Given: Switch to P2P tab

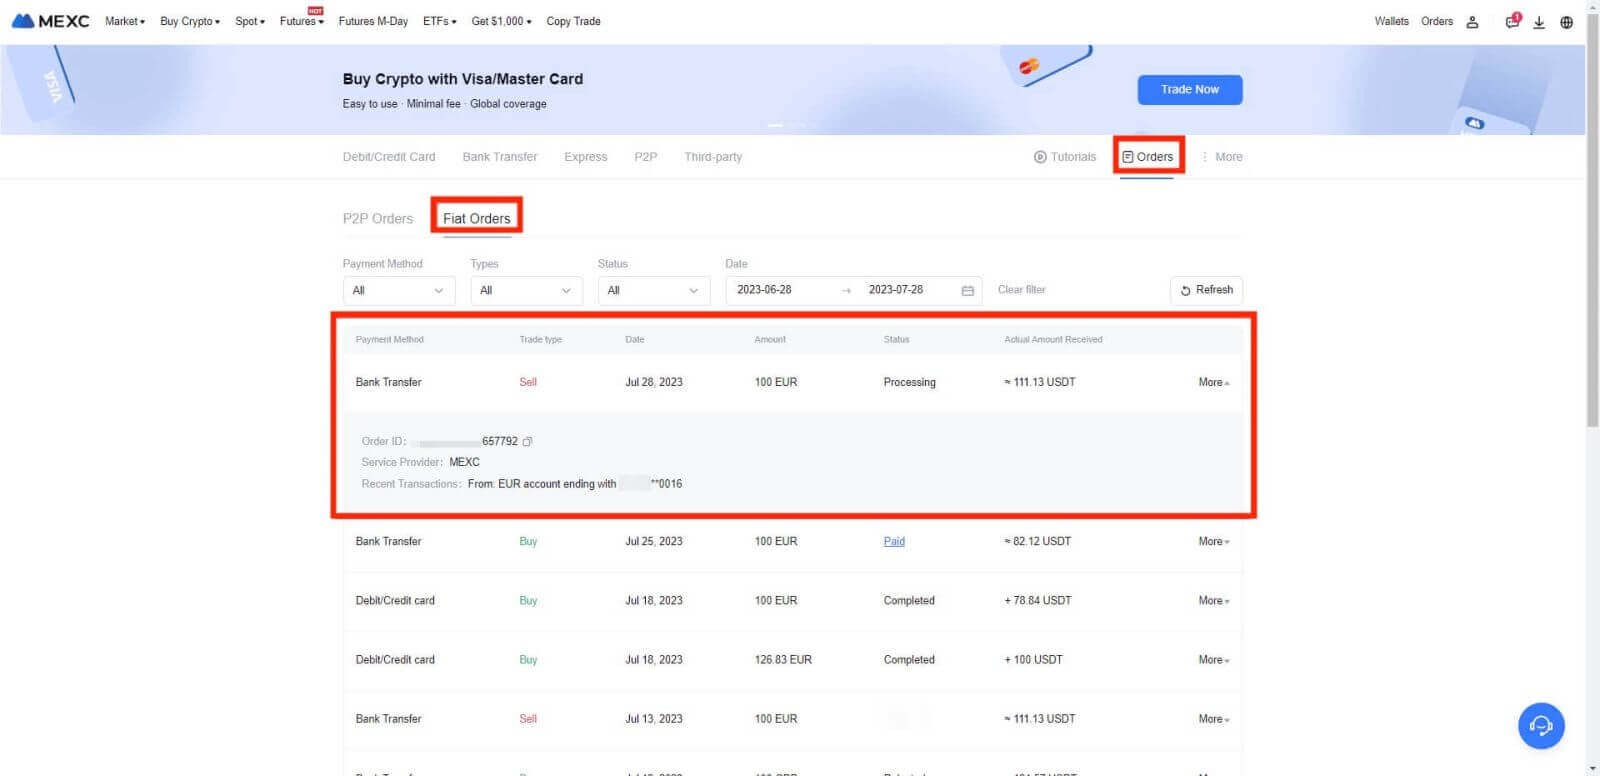Looking at the screenshot, I should (x=646, y=157).
